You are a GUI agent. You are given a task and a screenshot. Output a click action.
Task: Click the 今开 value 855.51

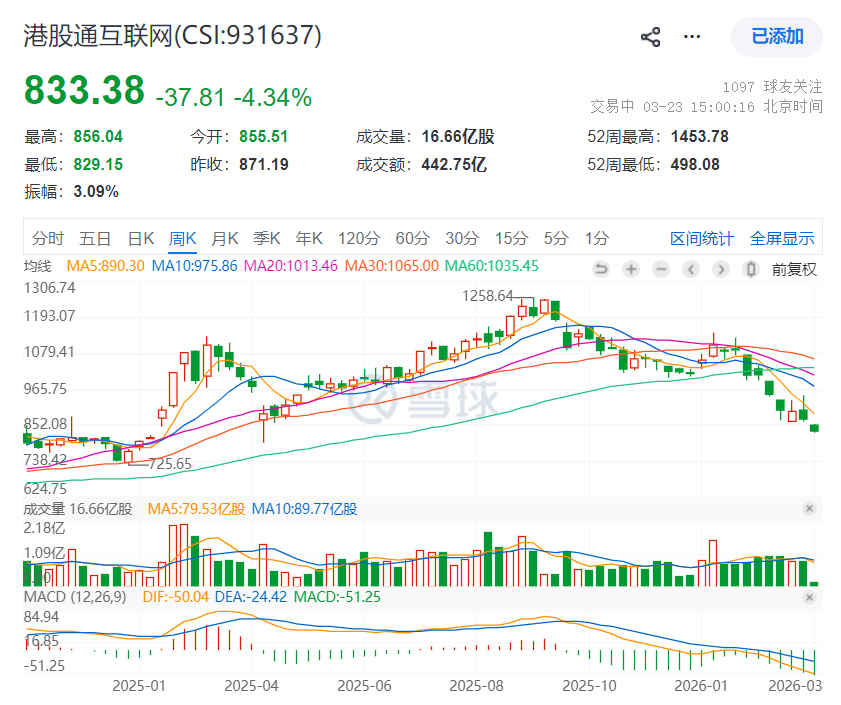pos(263,136)
